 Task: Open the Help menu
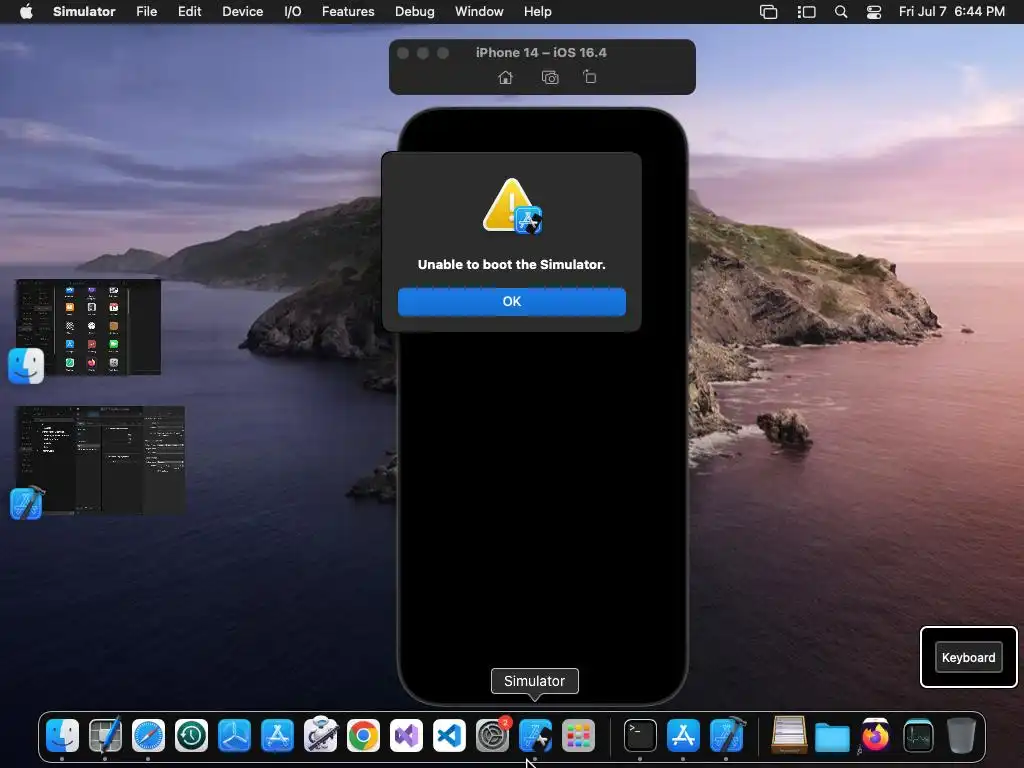pos(537,12)
